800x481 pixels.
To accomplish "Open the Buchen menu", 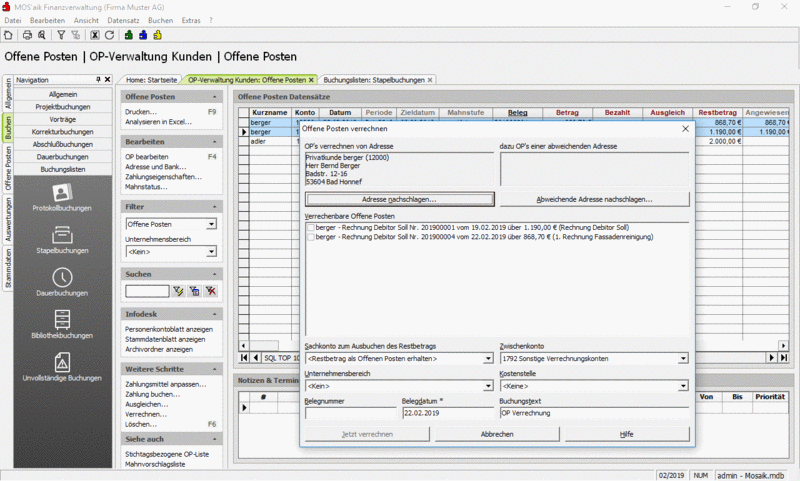I will tap(160, 20).
